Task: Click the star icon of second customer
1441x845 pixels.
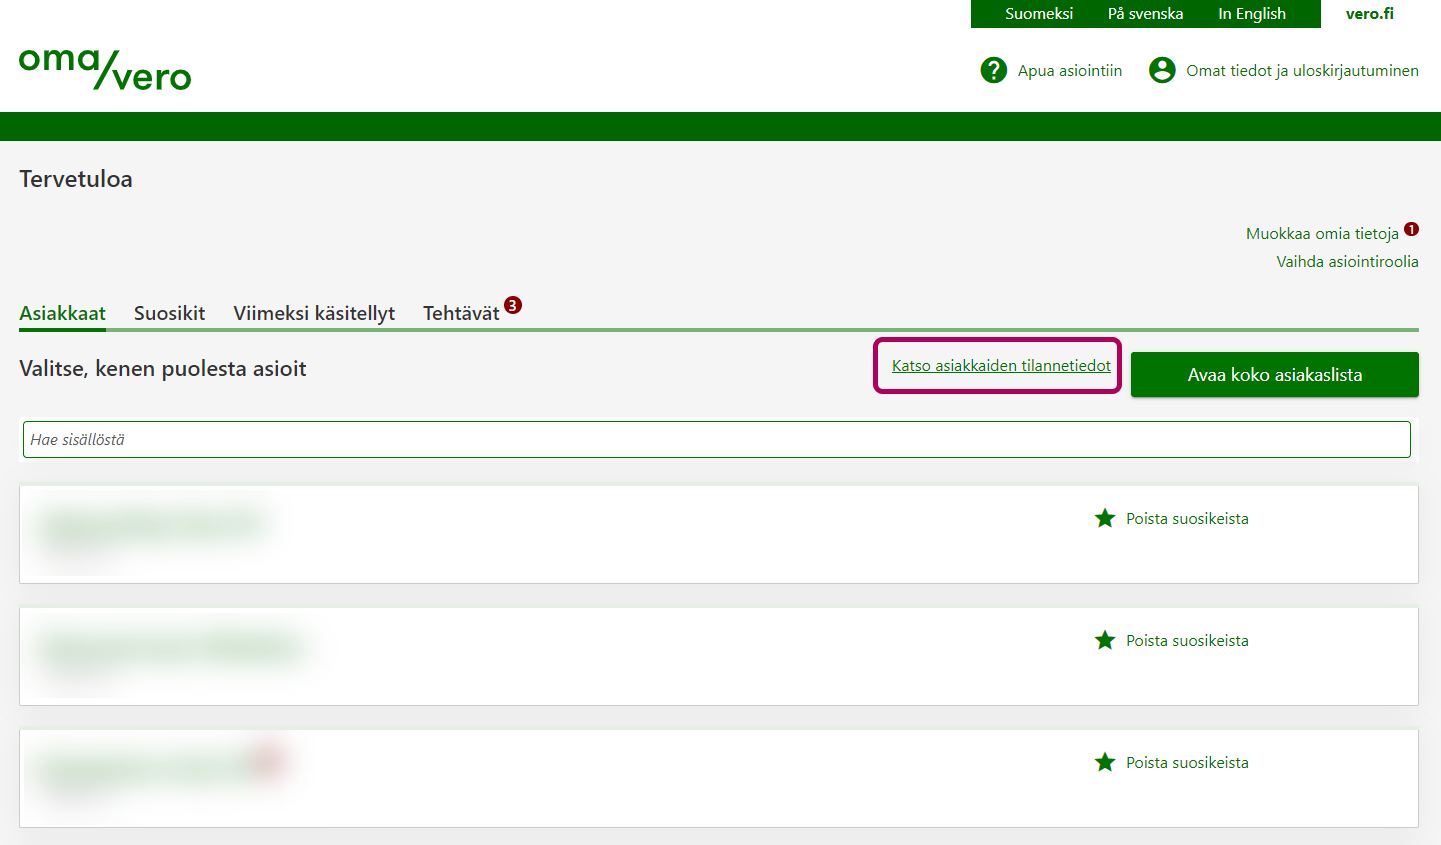Action: click(1105, 640)
